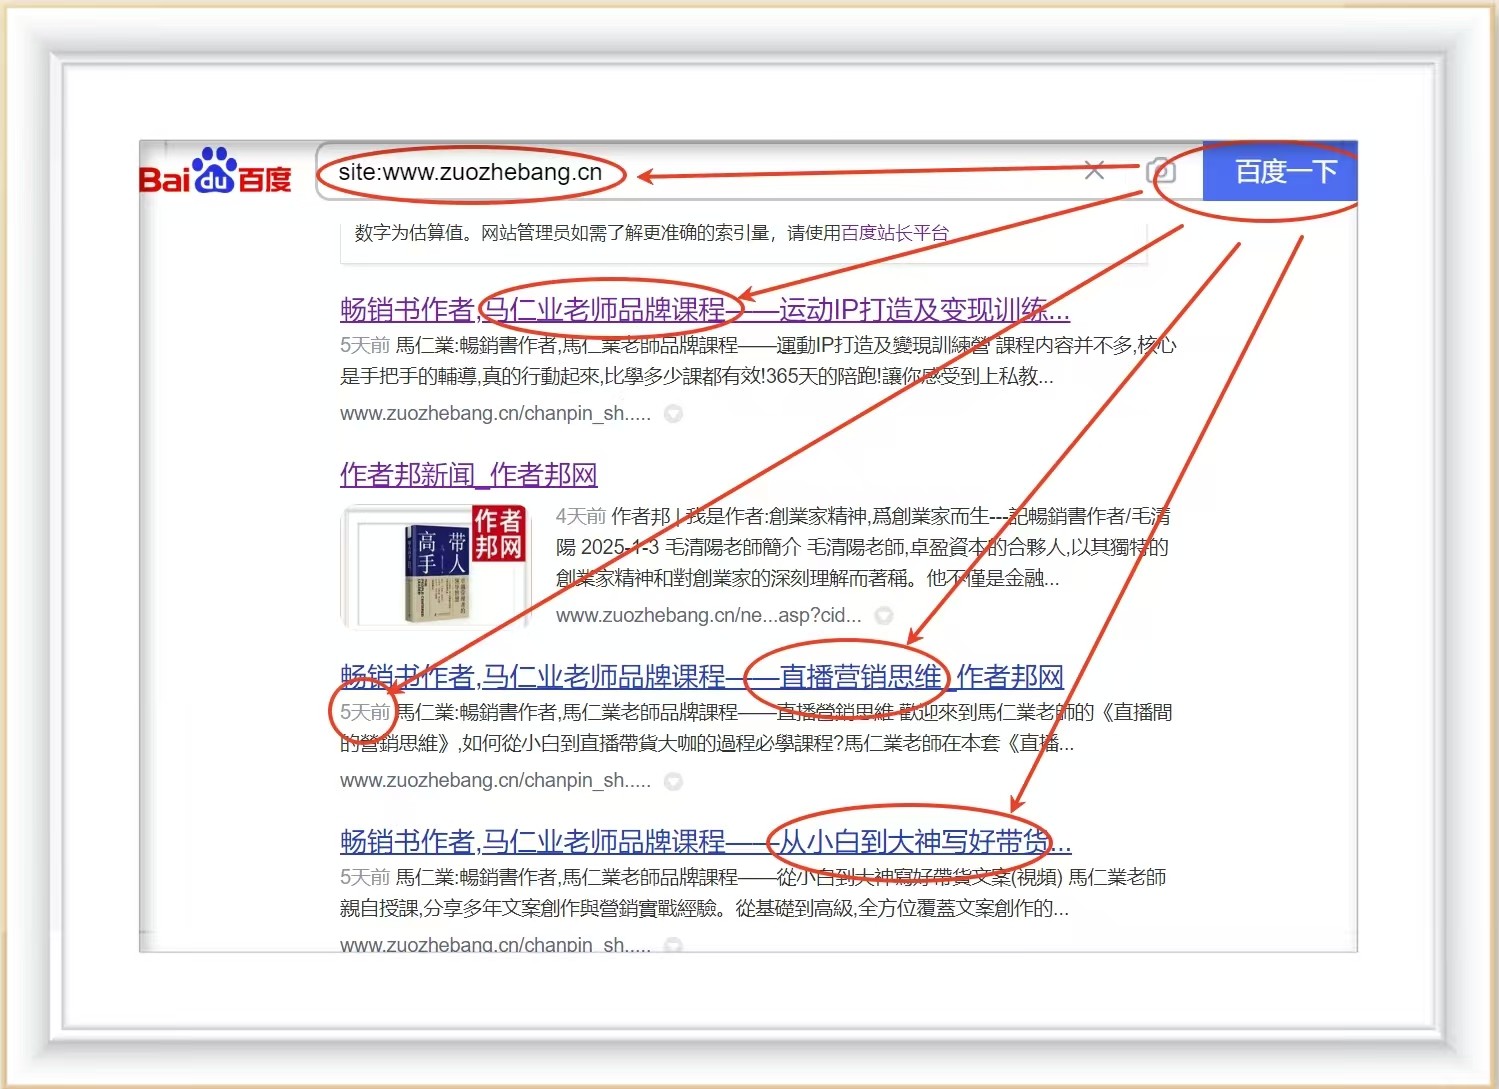
Task: Click the URL under the 直播营销思维 result
Action: pos(495,781)
